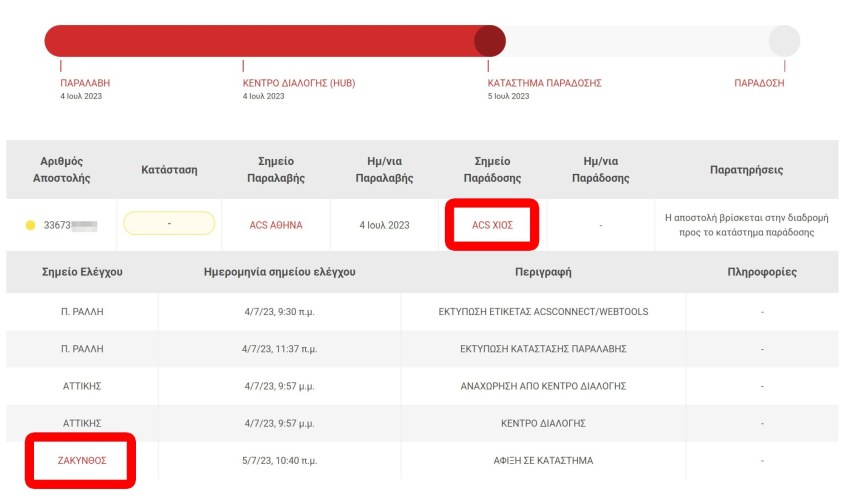The width and height of the screenshot is (850, 500).
Task: Click the Ημερομηνία σημείου ελέγχου header
Action: [280, 272]
